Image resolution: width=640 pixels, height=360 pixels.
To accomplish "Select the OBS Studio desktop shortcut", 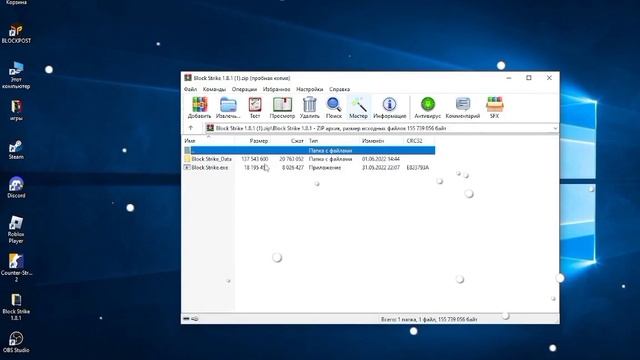I will pos(16,342).
